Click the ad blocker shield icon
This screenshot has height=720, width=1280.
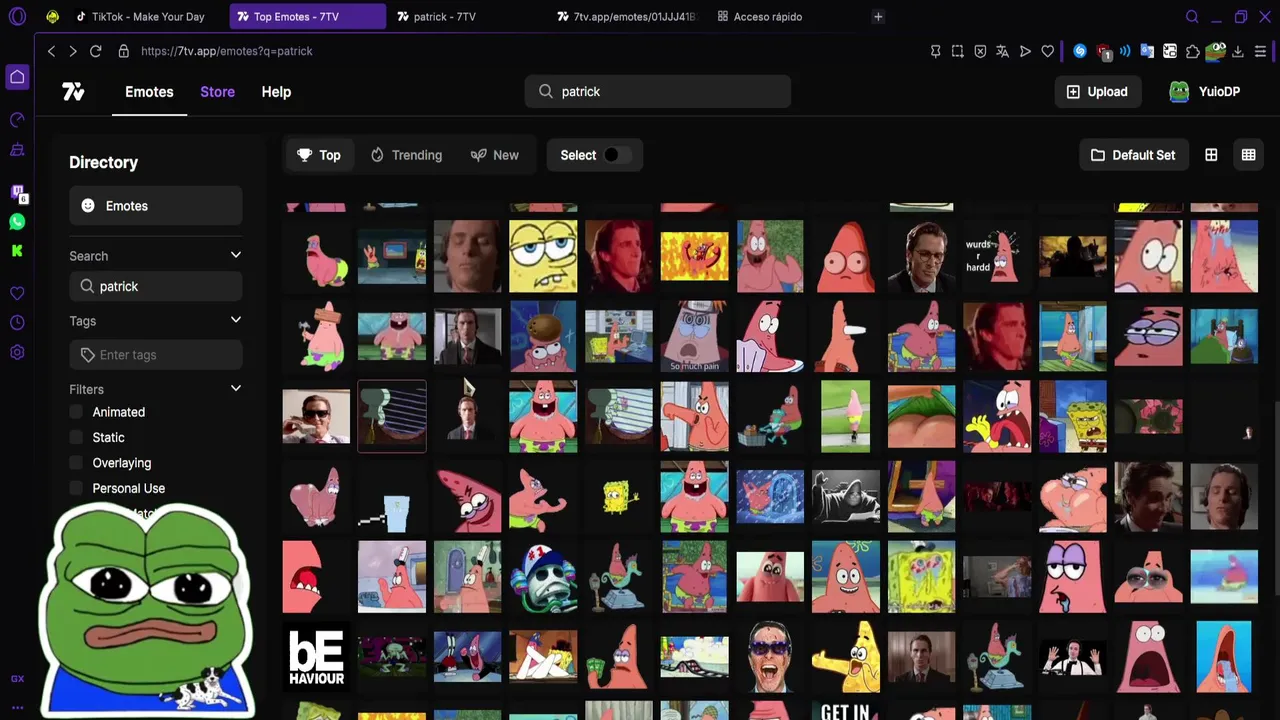[x=980, y=51]
